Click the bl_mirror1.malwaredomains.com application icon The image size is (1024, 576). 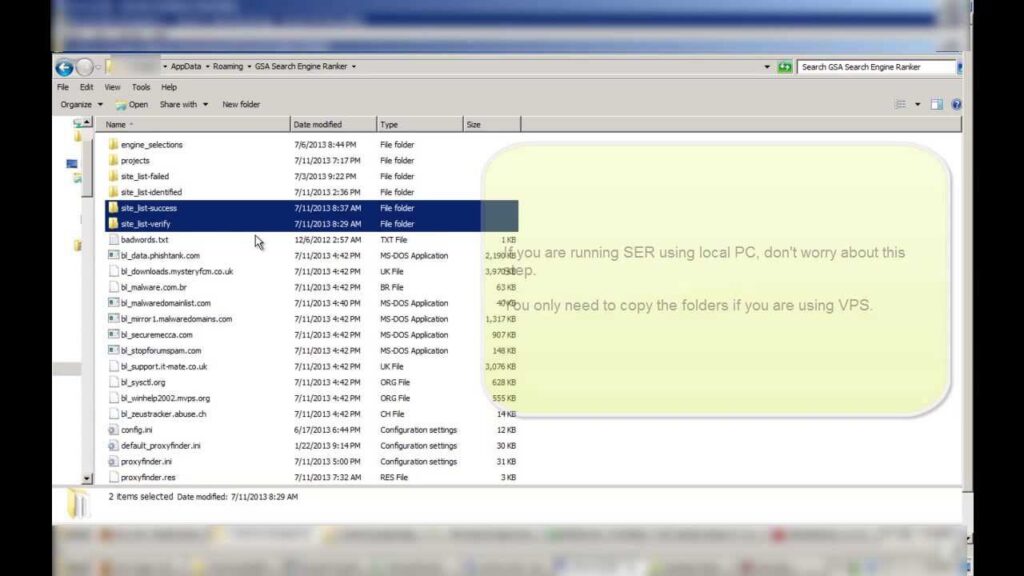click(113, 319)
